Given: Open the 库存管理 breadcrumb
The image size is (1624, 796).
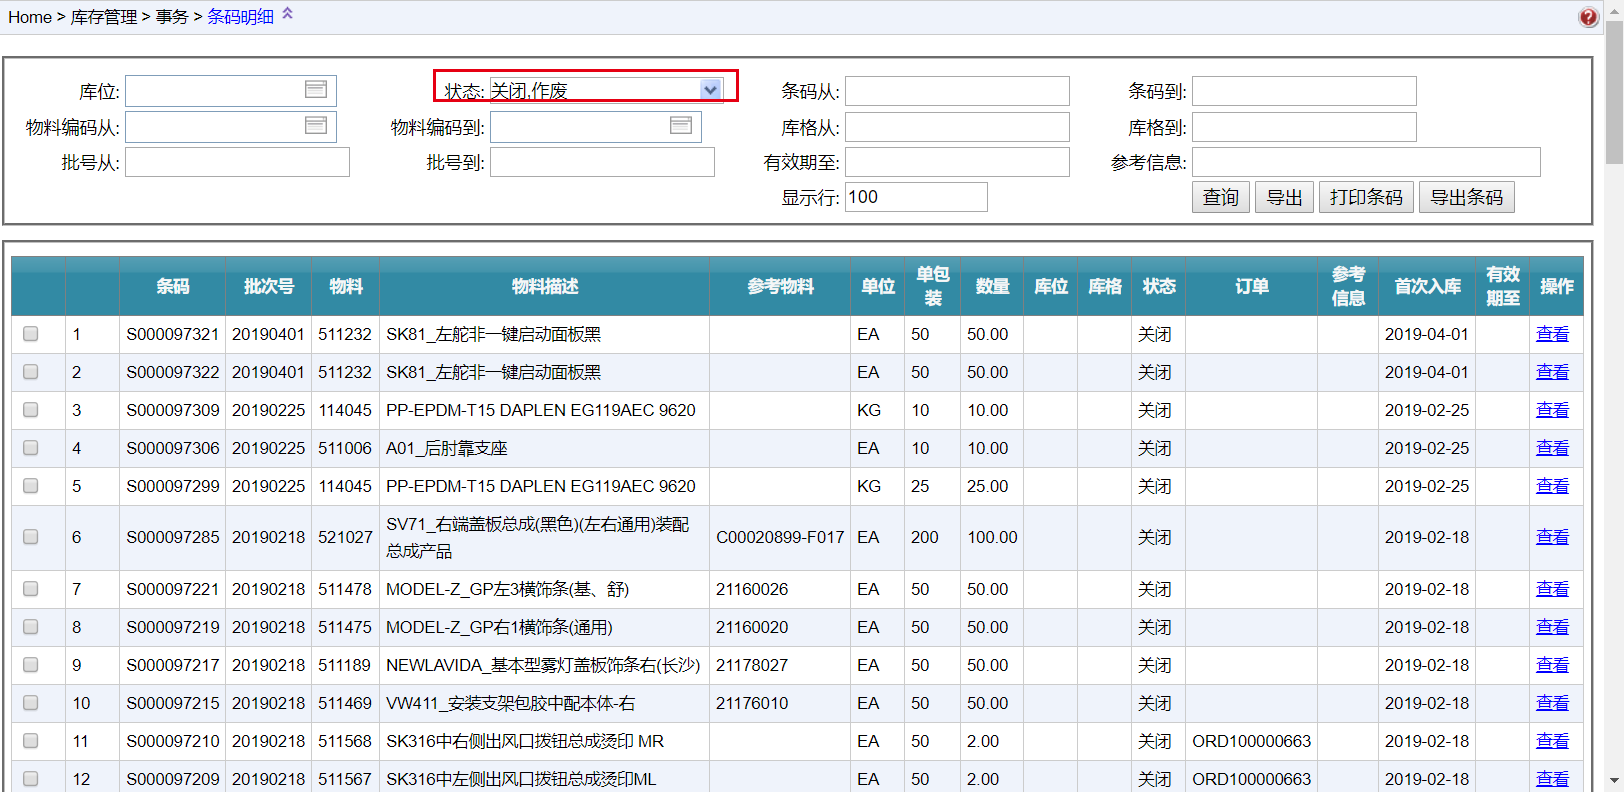Looking at the screenshot, I should (x=104, y=17).
